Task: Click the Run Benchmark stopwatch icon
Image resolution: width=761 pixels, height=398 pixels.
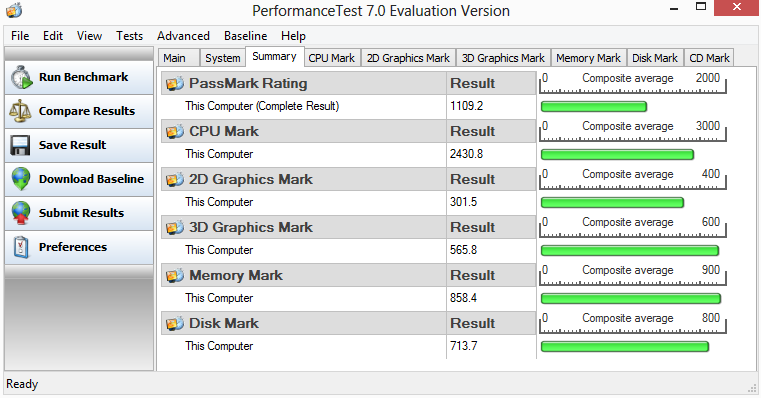Action: click(21, 77)
